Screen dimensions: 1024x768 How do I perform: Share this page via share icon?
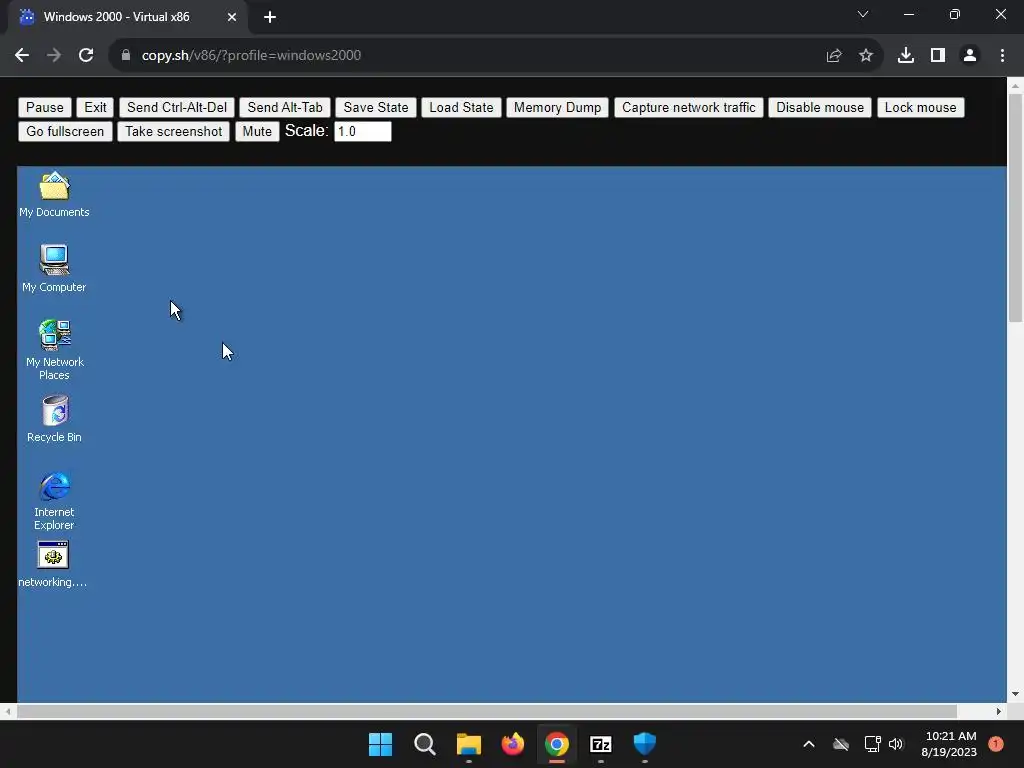tap(834, 55)
